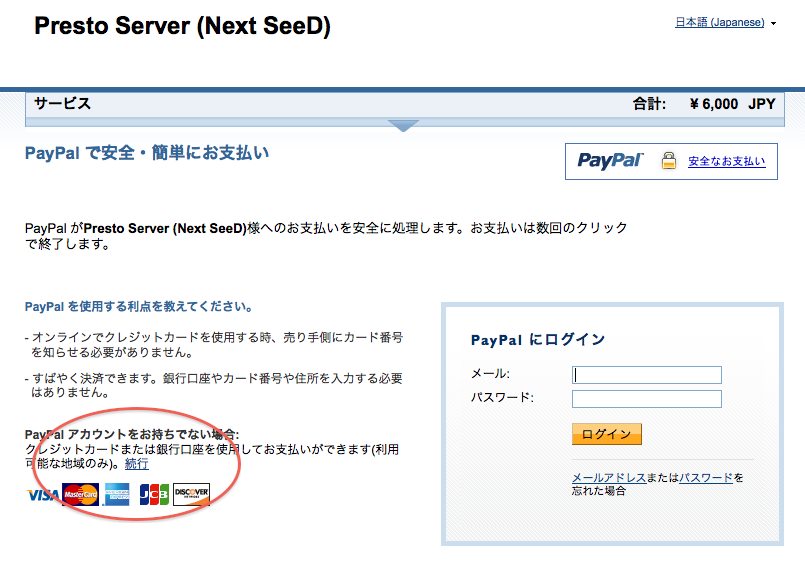Click the Presto Server (Next SeeD) title

pyautogui.click(x=182, y=26)
